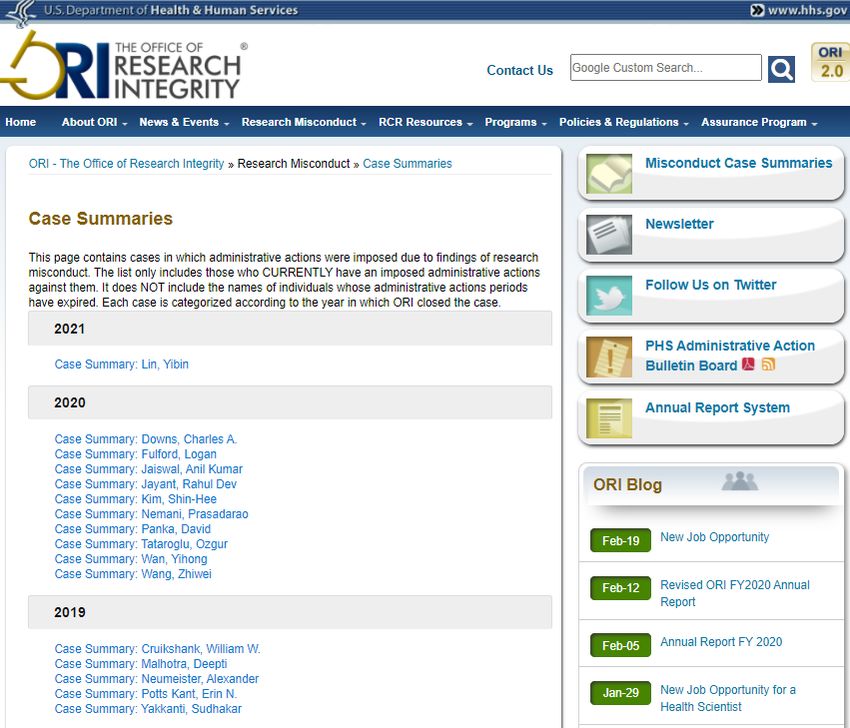Expand the Assurance Program dropdown menu

pos(759,122)
